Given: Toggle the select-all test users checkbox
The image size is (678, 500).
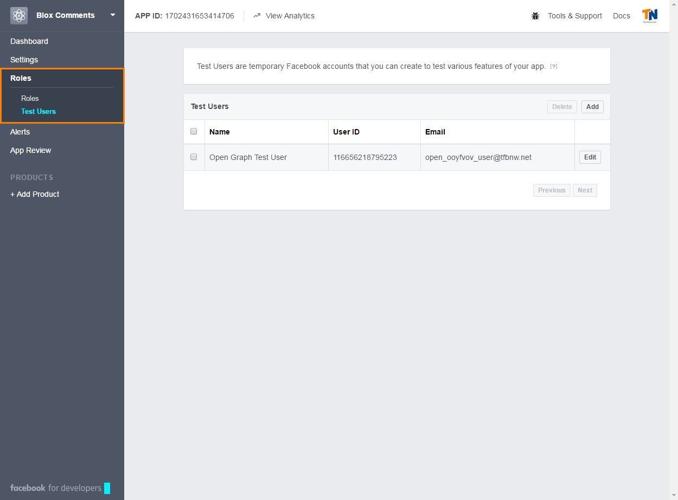Looking at the screenshot, I should click(194, 131).
